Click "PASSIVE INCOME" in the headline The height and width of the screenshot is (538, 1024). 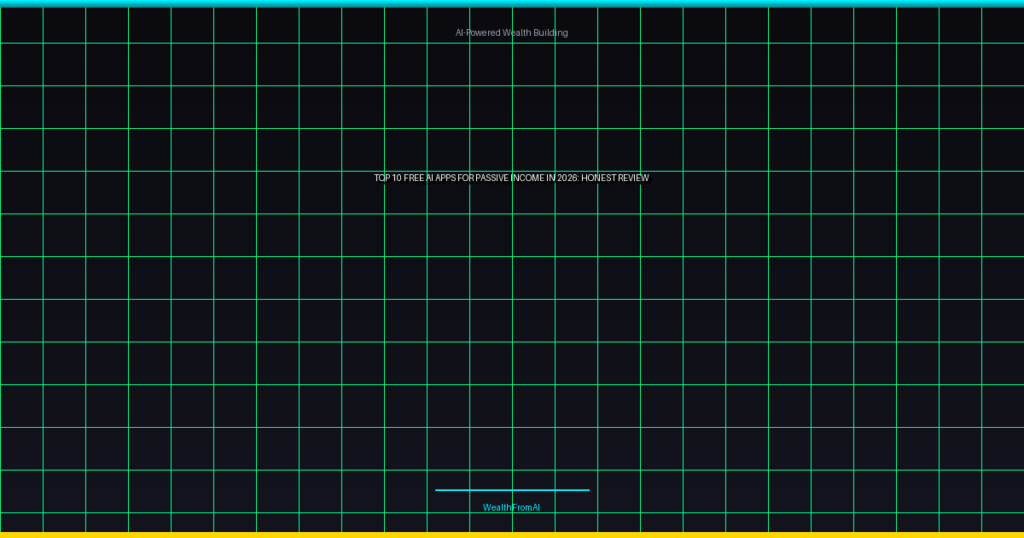point(508,178)
